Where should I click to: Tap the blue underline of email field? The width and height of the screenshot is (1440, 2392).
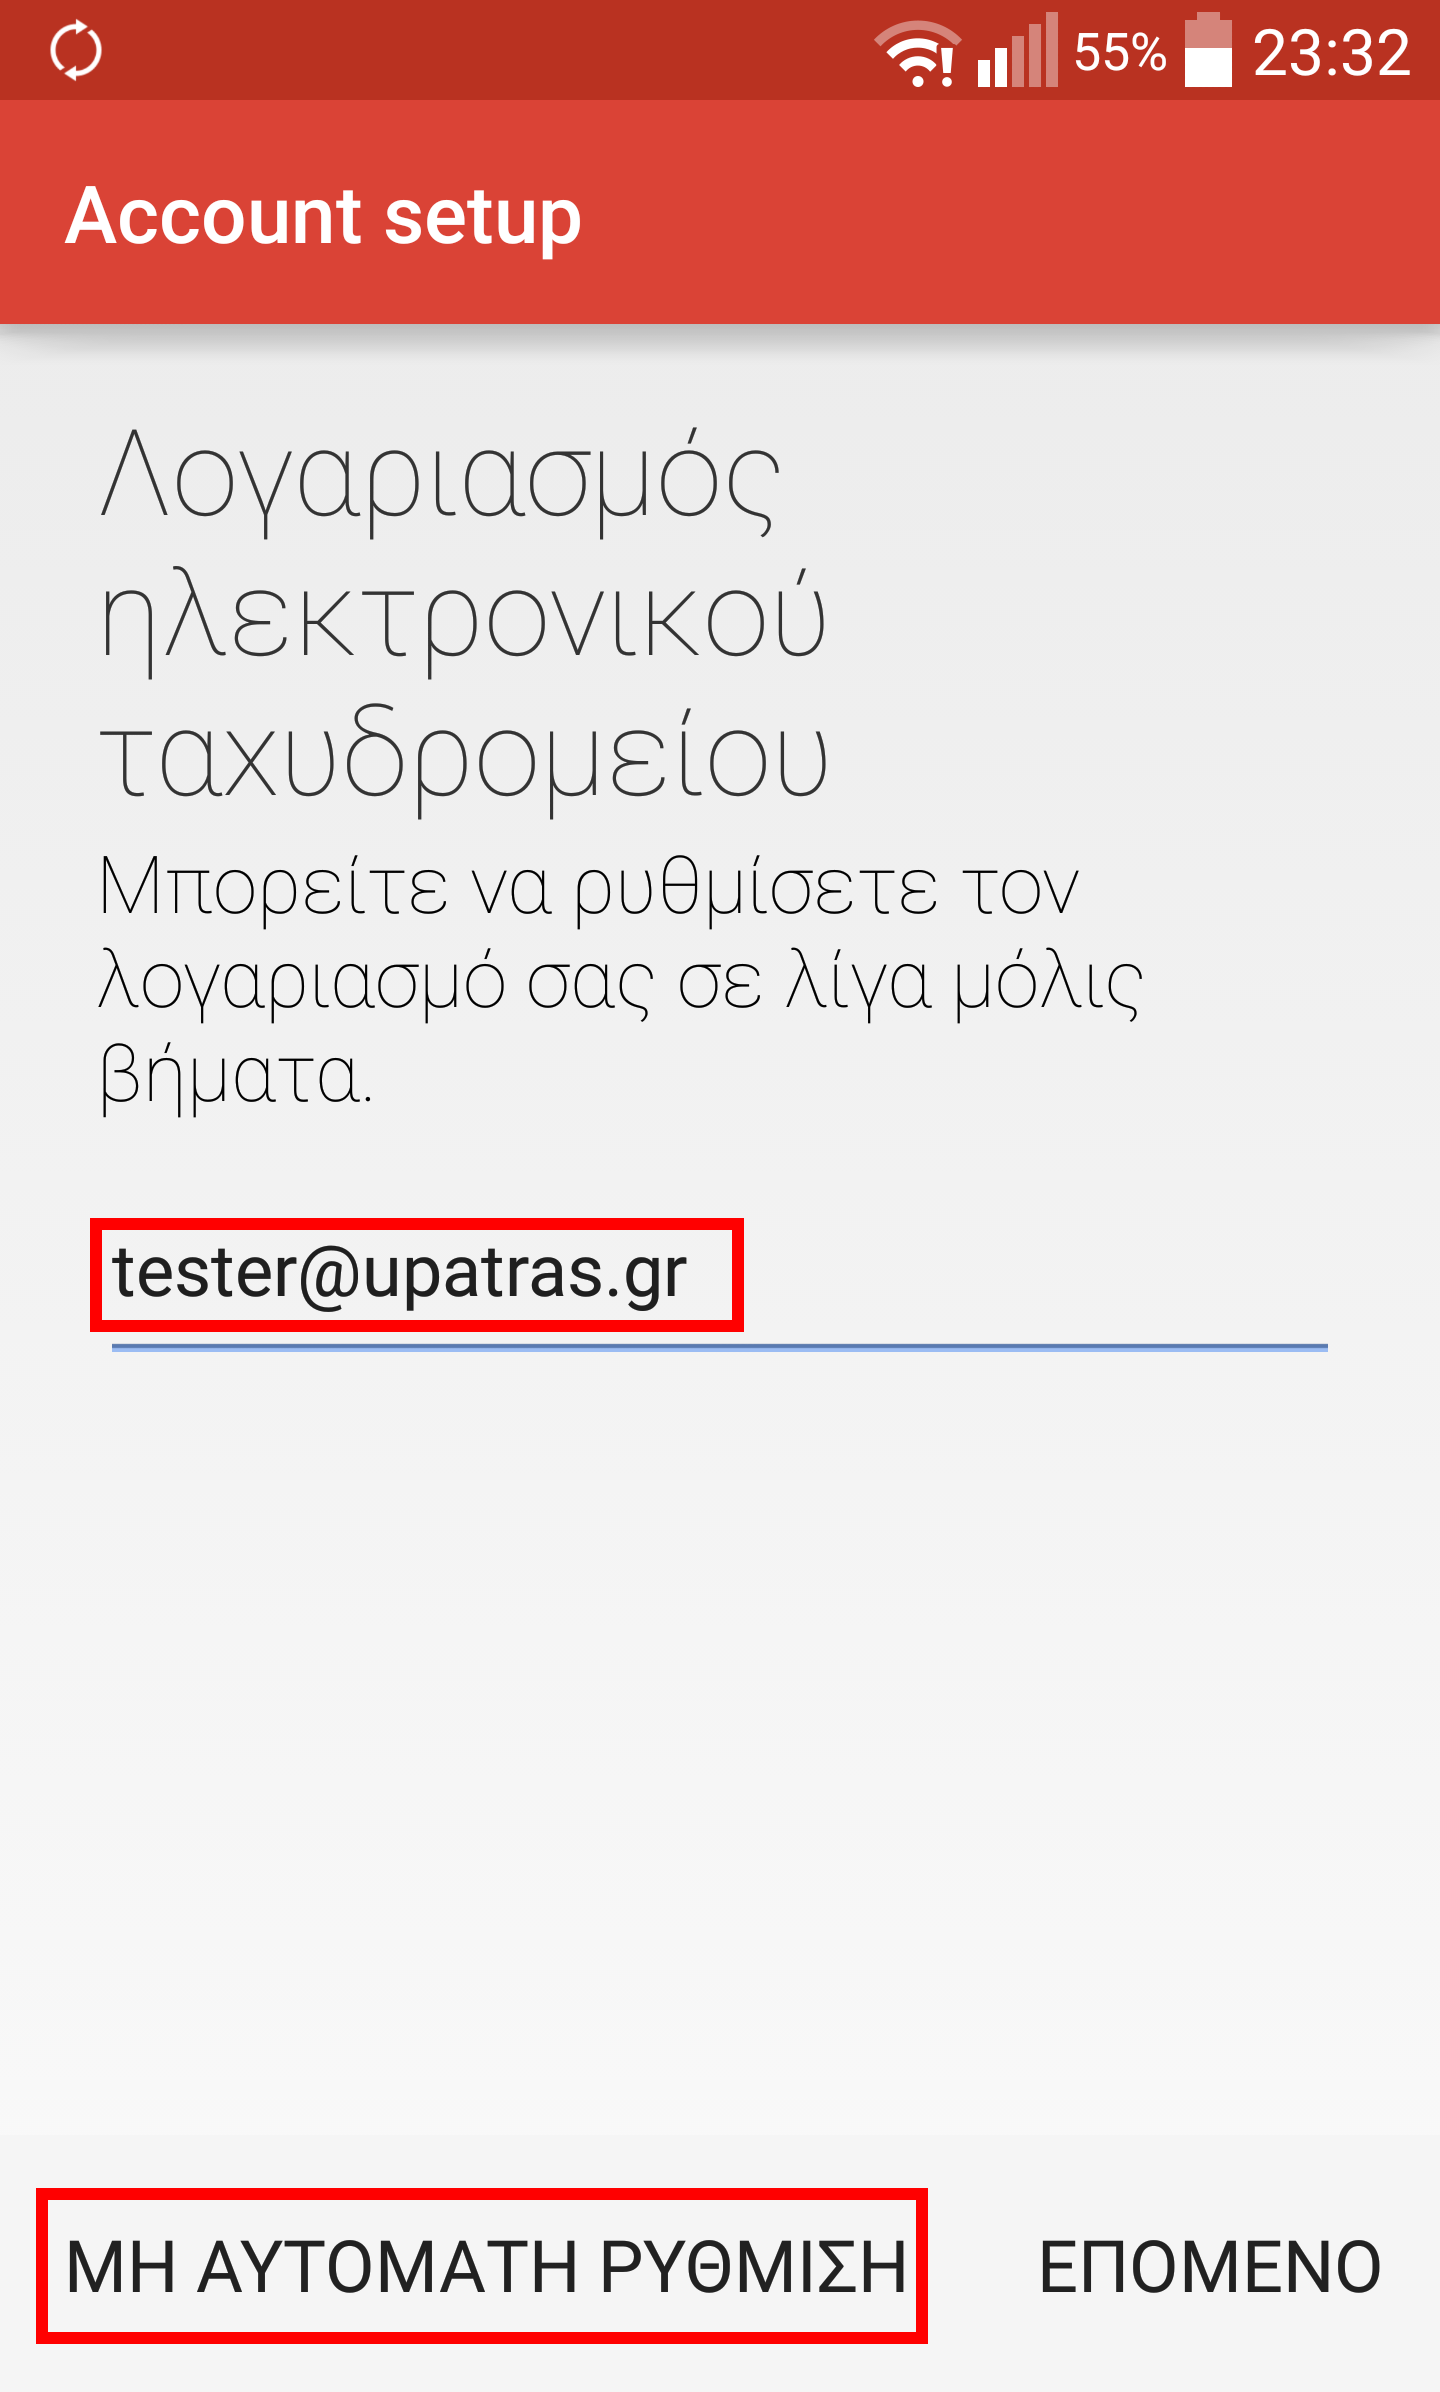coord(720,1347)
